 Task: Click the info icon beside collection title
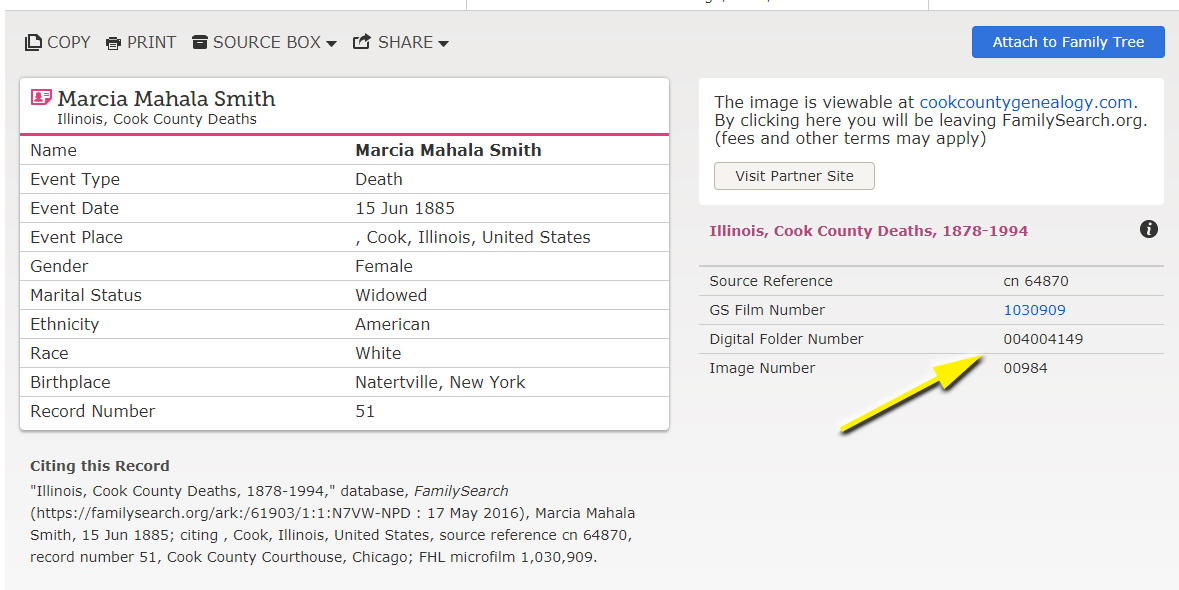tap(1149, 229)
